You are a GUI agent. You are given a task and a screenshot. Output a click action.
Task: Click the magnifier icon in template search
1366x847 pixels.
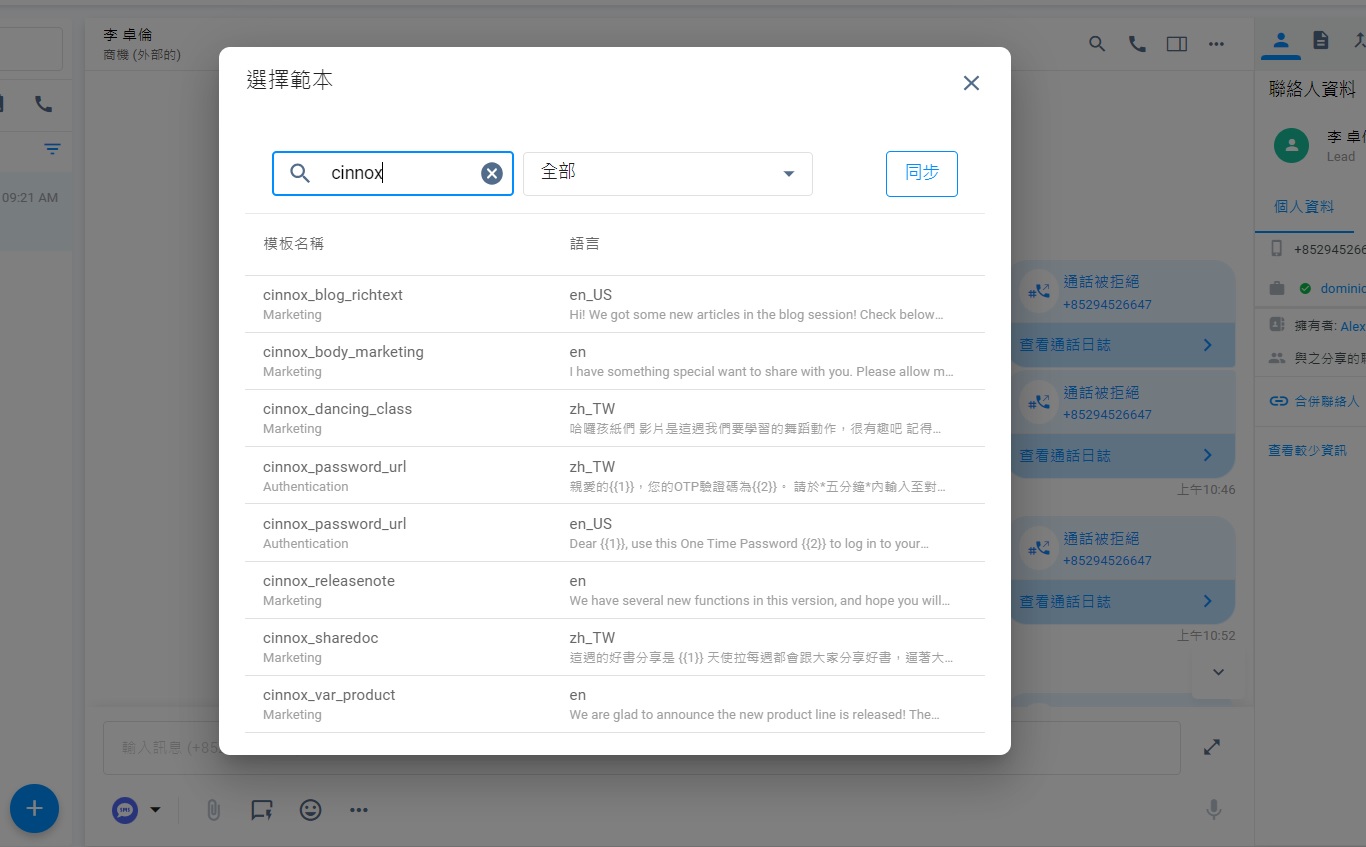point(300,173)
